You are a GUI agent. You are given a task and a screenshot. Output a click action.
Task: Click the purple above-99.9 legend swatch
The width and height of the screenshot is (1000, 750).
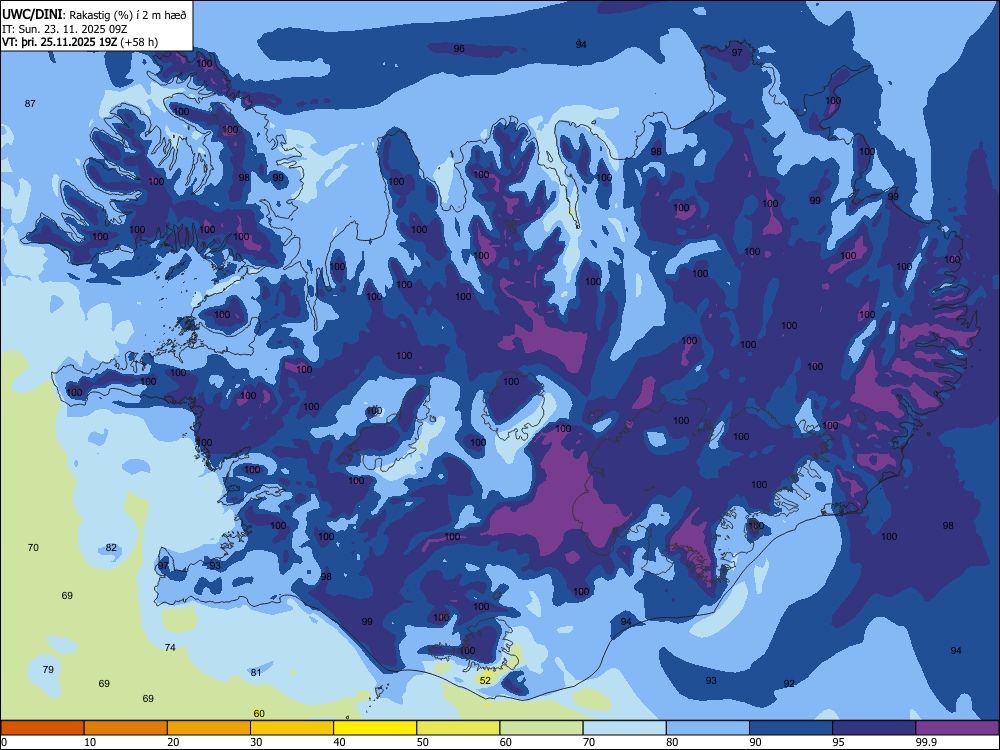tap(957, 728)
